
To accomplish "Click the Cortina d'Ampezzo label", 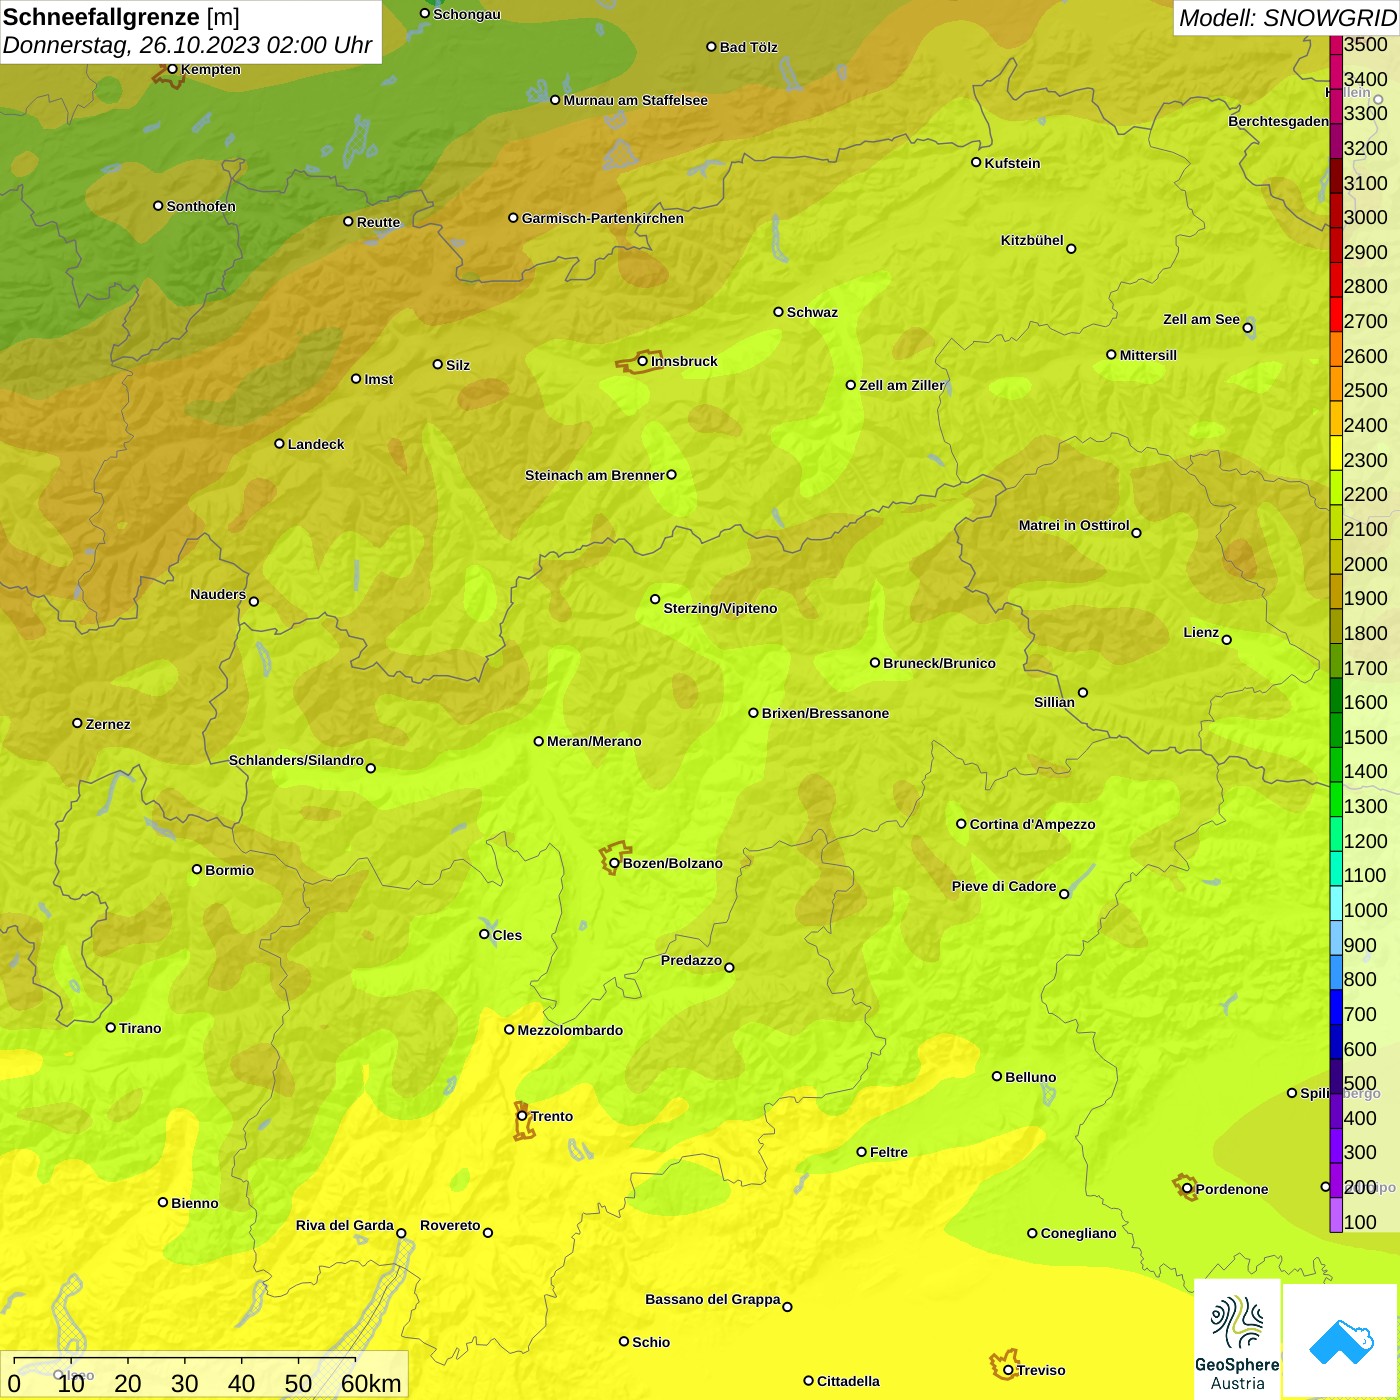I will [1032, 824].
